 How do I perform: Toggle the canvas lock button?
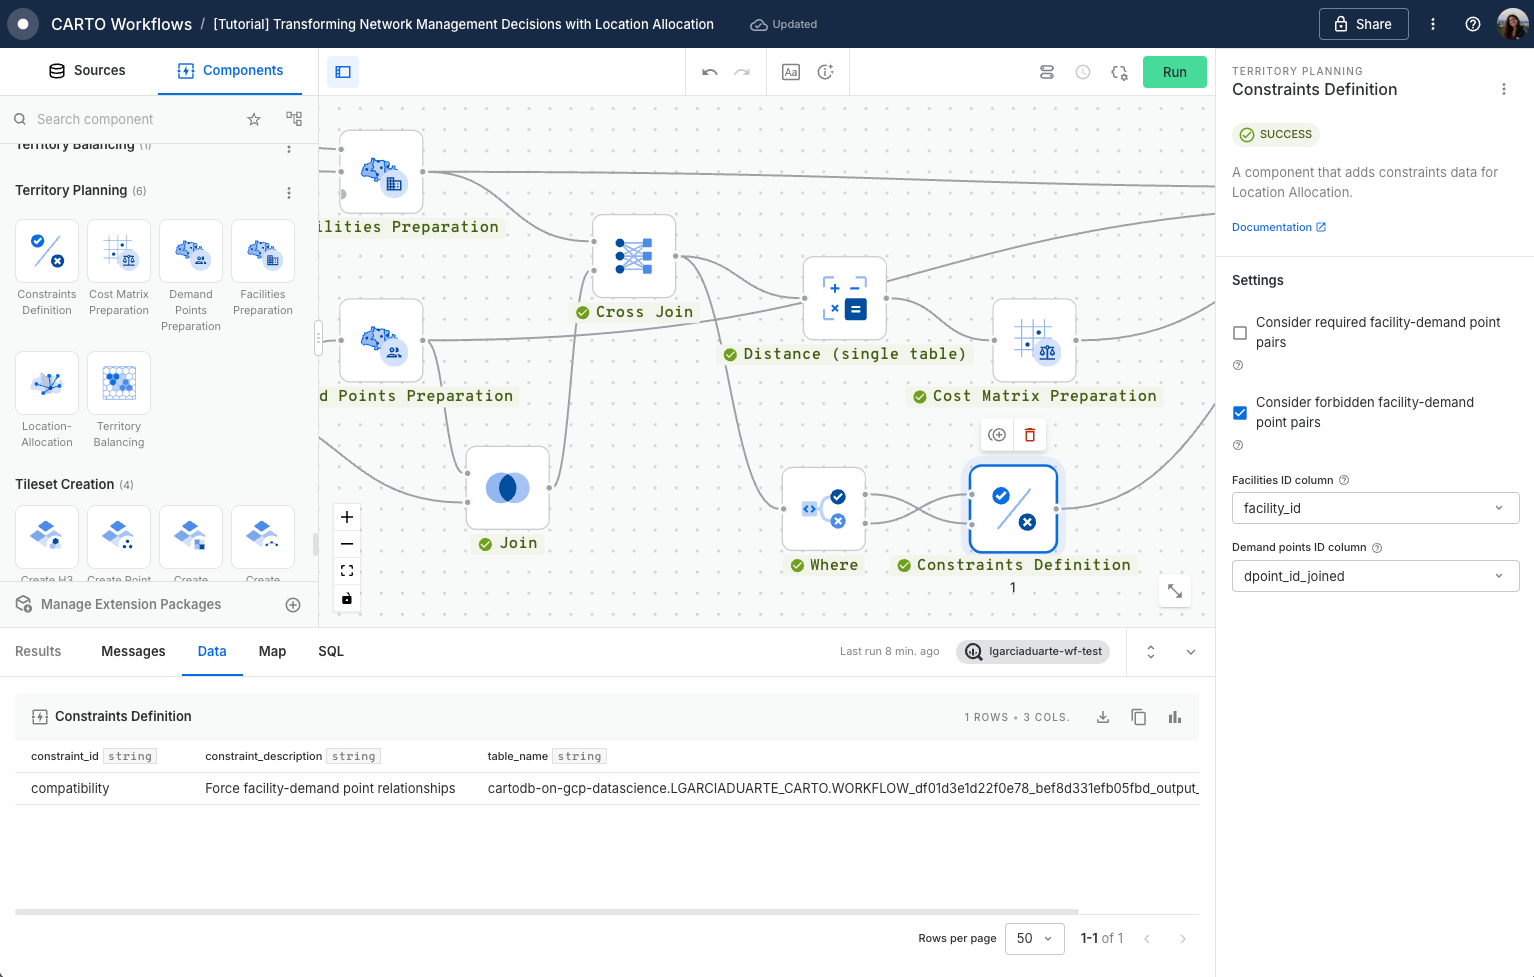(x=347, y=598)
